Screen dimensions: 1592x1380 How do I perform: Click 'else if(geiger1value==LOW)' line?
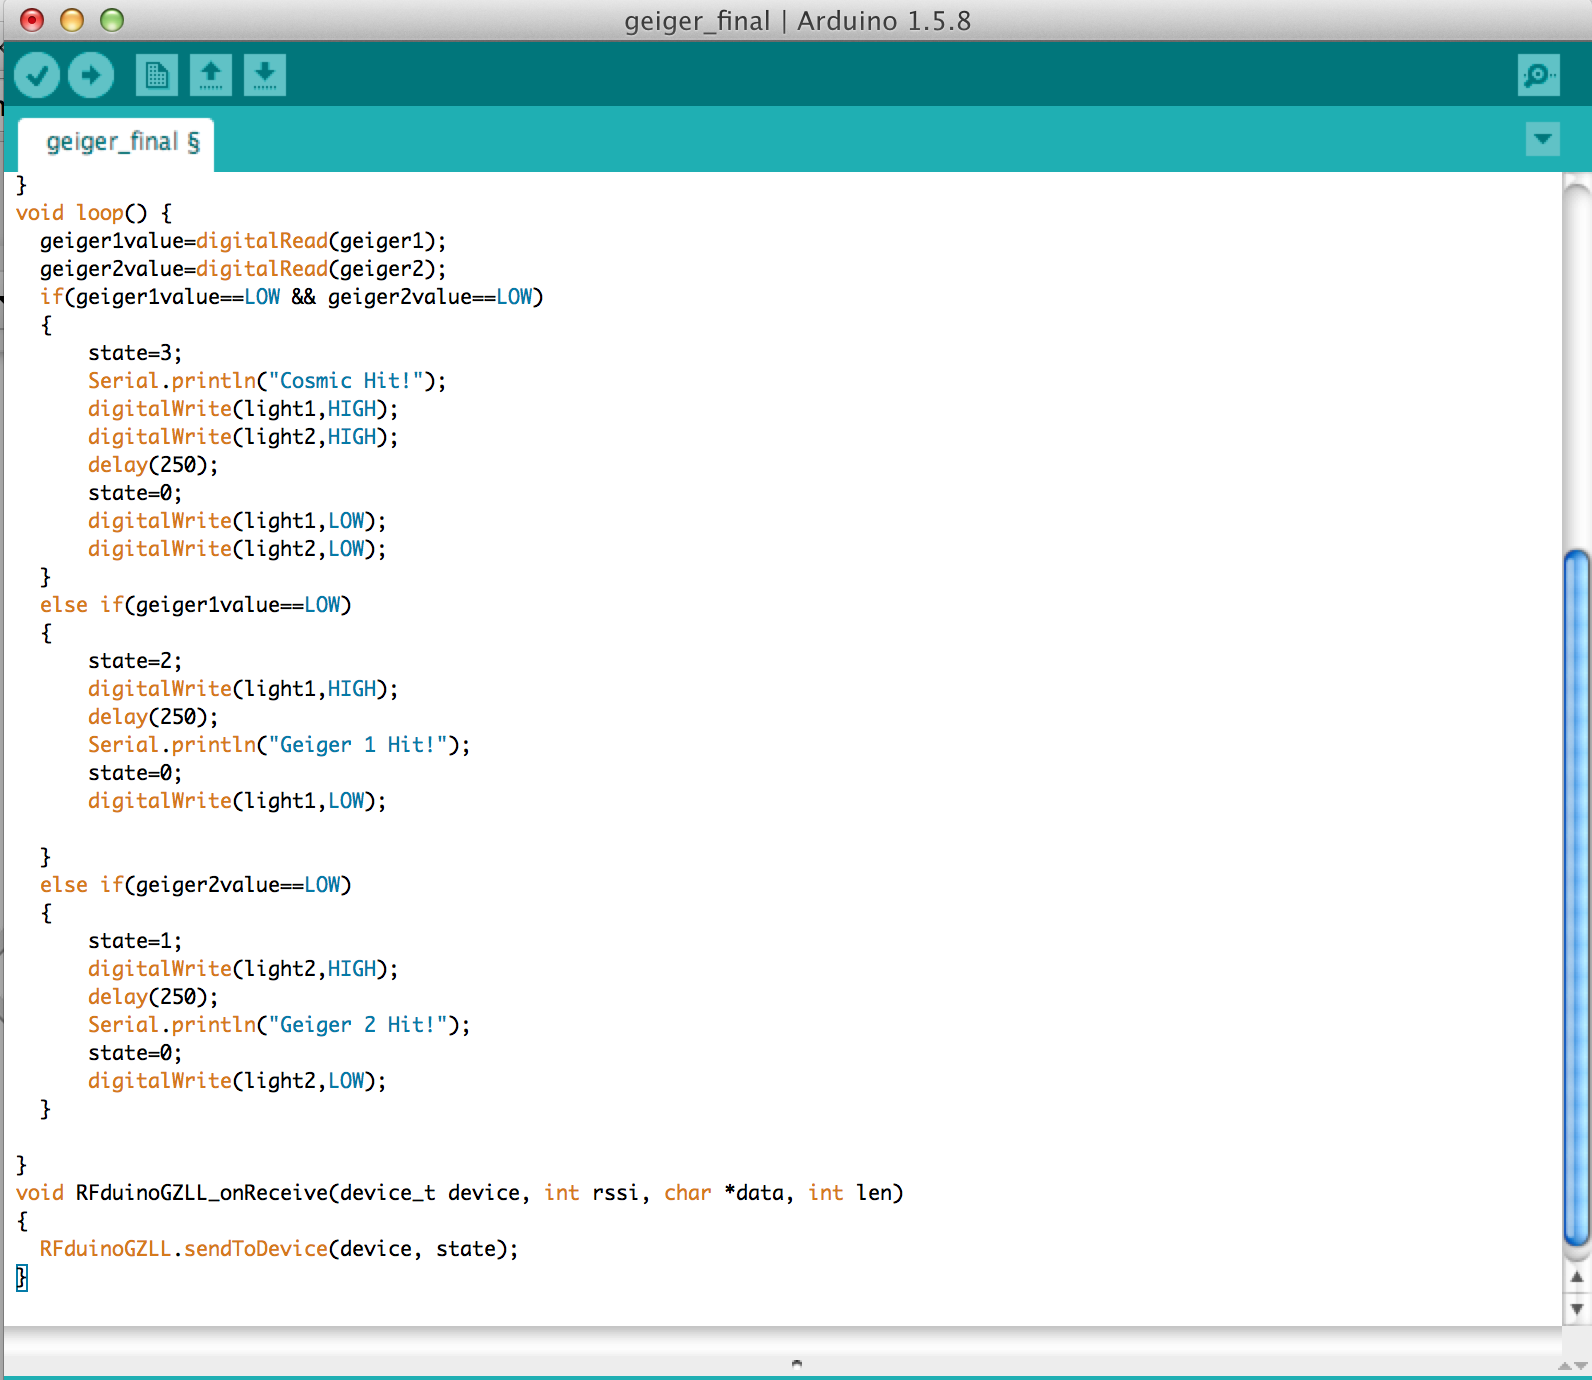[x=196, y=605]
